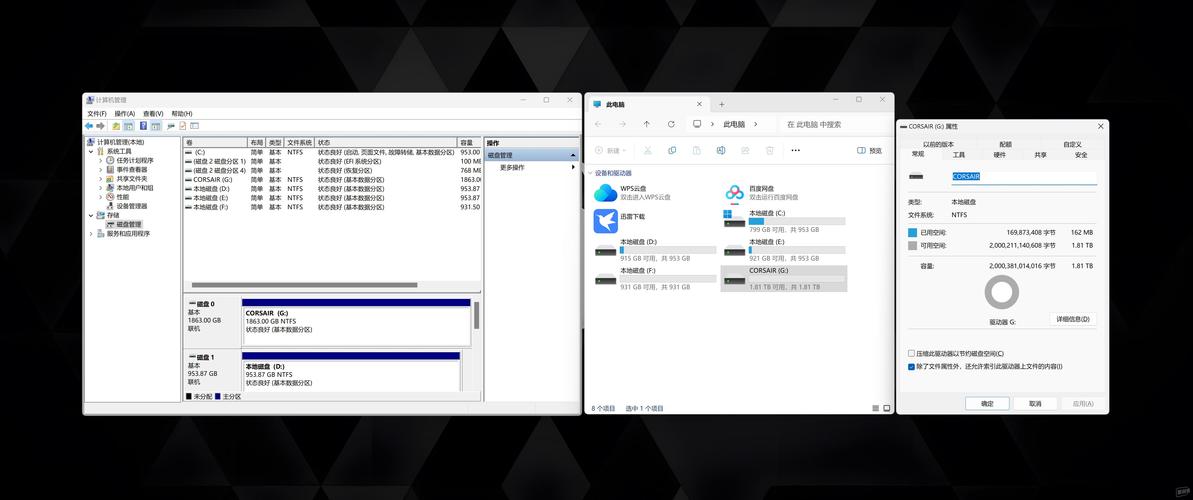Click the copy icon in File Explorer

click(672, 151)
